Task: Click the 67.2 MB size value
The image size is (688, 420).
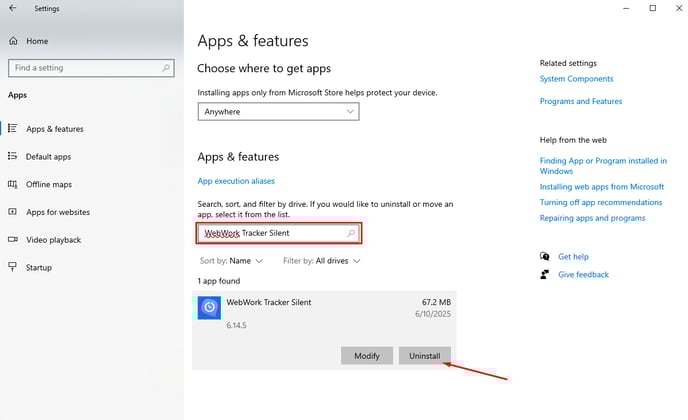Action: [x=436, y=302]
